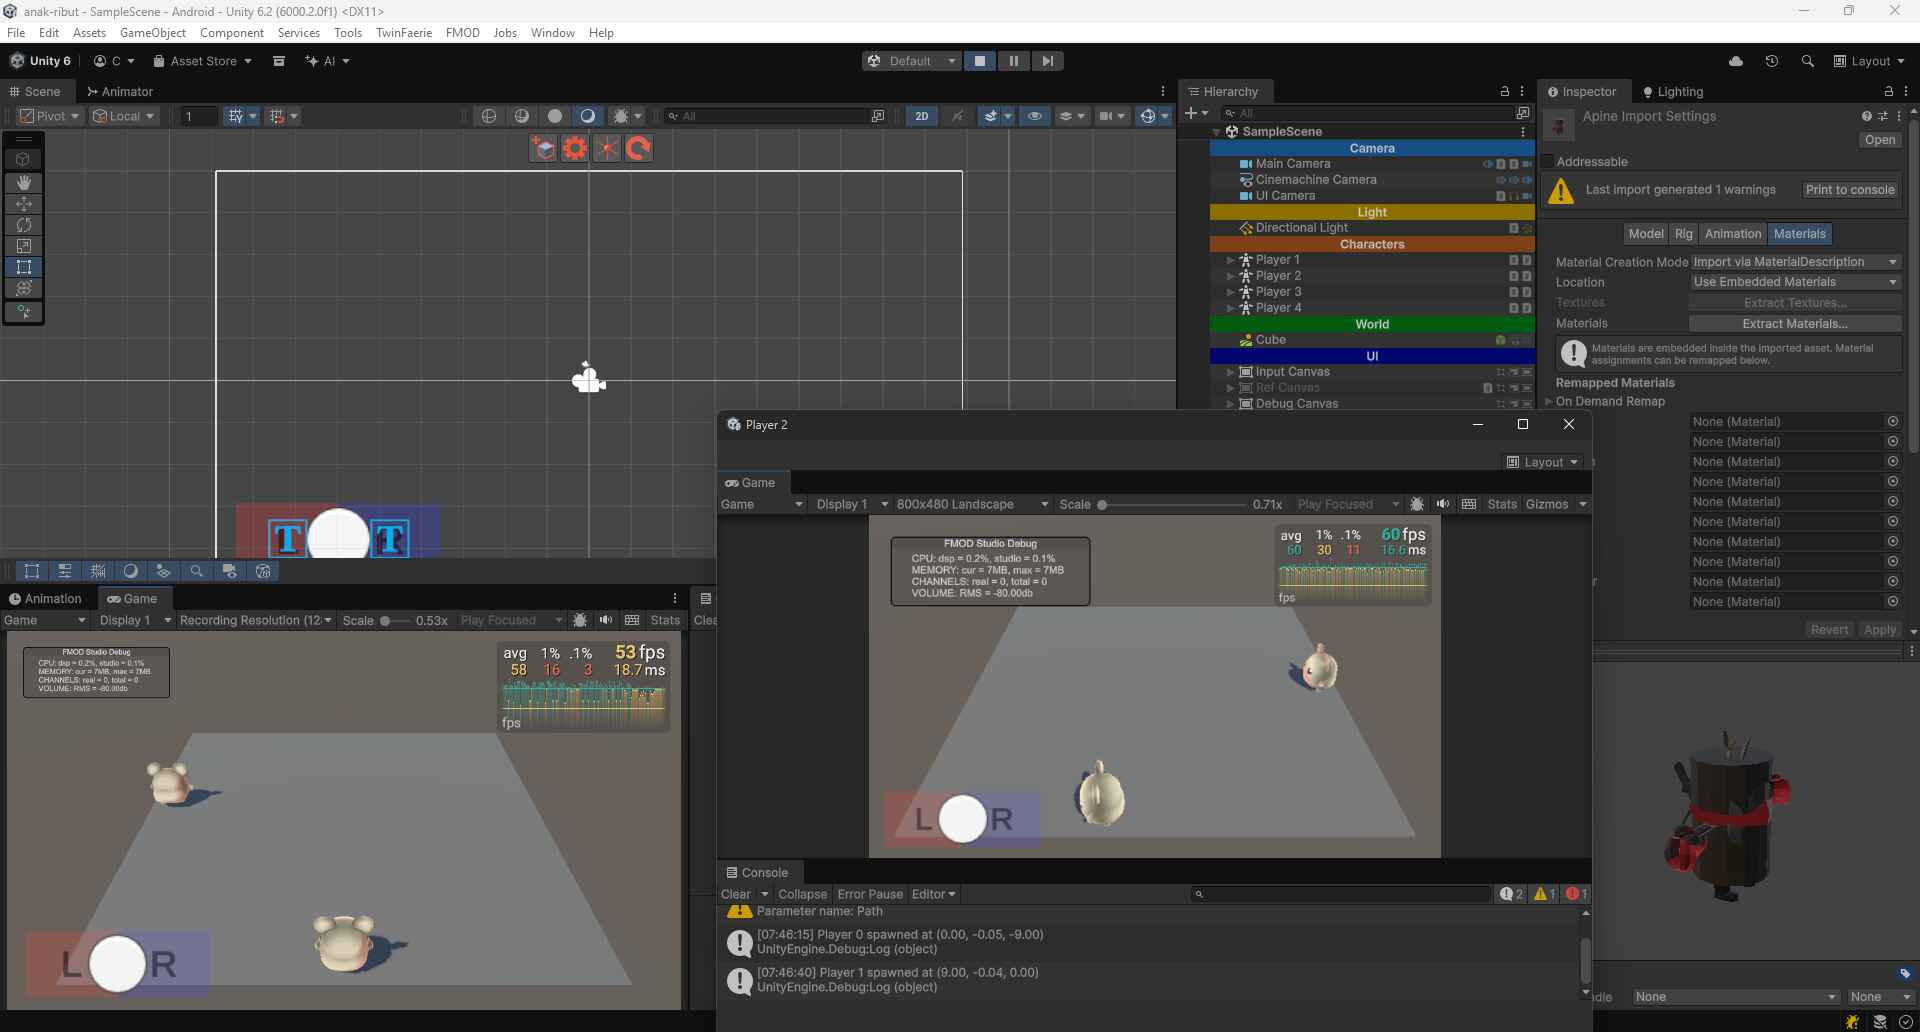The height and width of the screenshot is (1032, 1920).
Task: Open the TwinFaerie menu
Action: 404,33
